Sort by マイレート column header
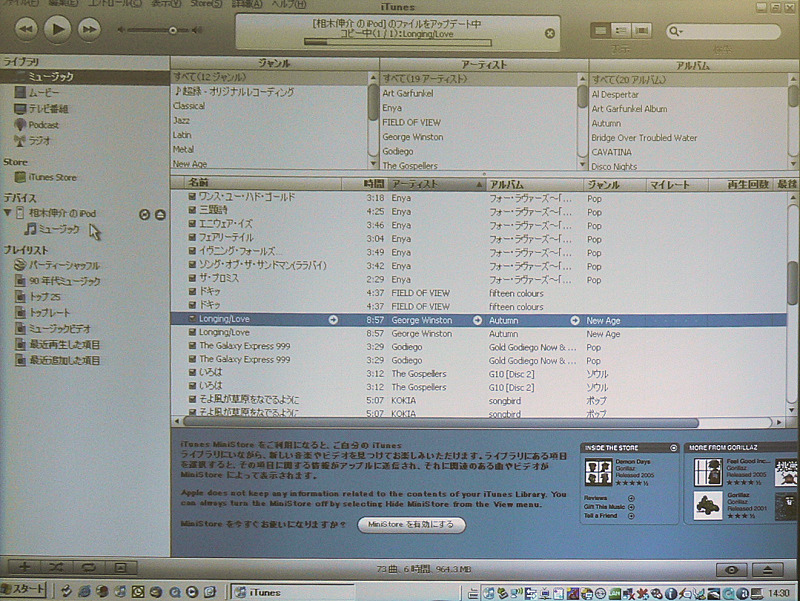The width and height of the screenshot is (800, 601). (x=677, y=185)
